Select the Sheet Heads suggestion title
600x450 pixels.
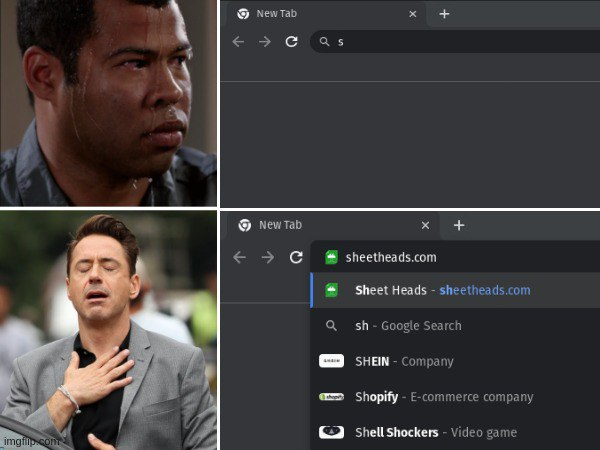(x=391, y=290)
